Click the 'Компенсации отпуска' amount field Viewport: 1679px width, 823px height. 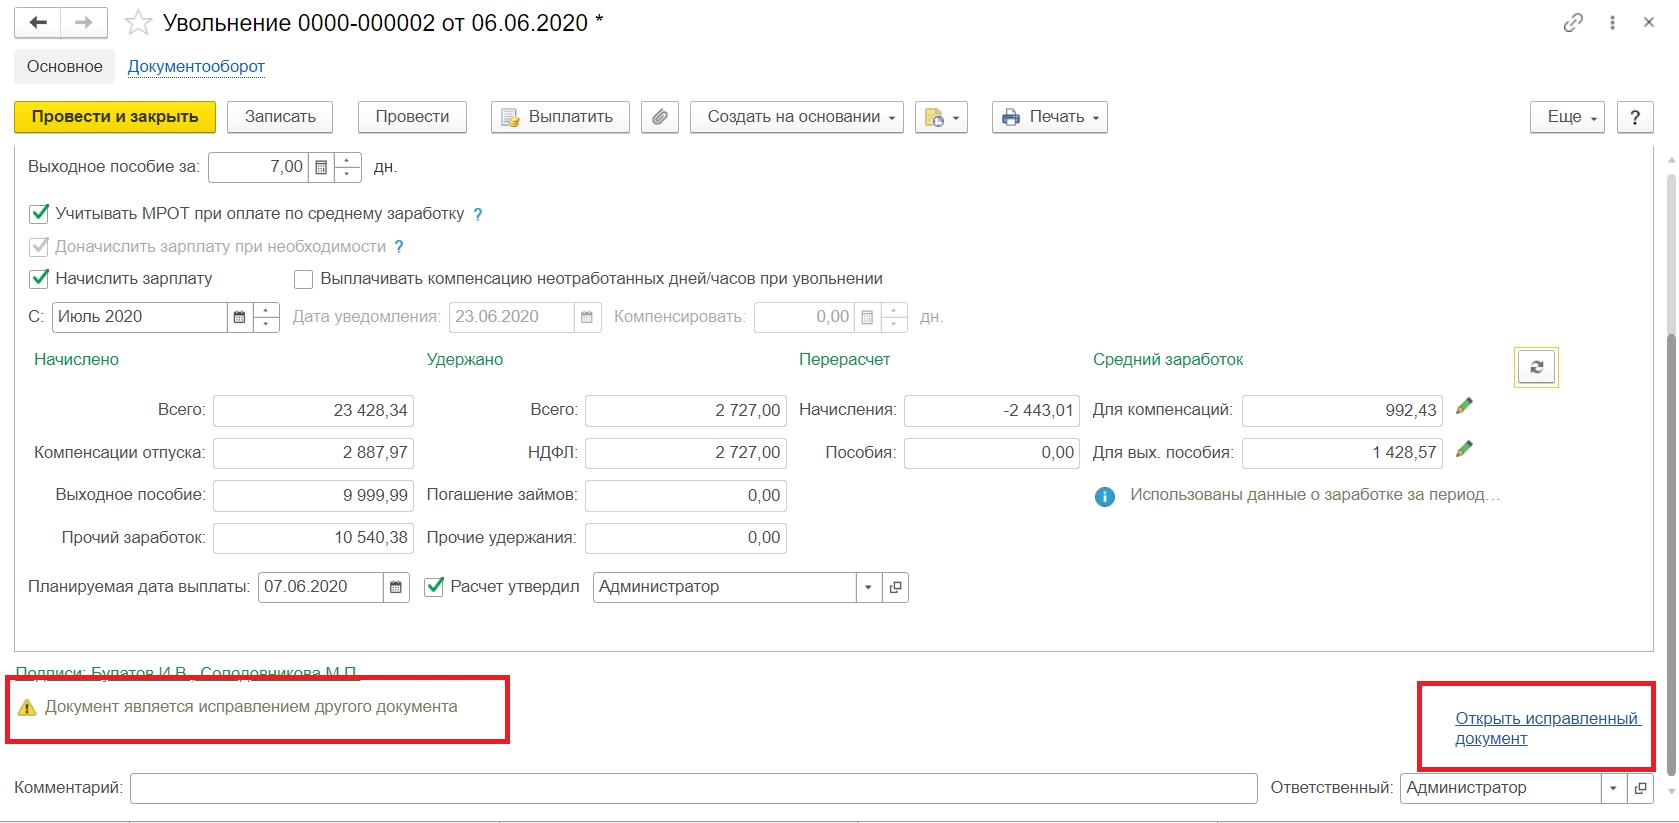coord(313,452)
